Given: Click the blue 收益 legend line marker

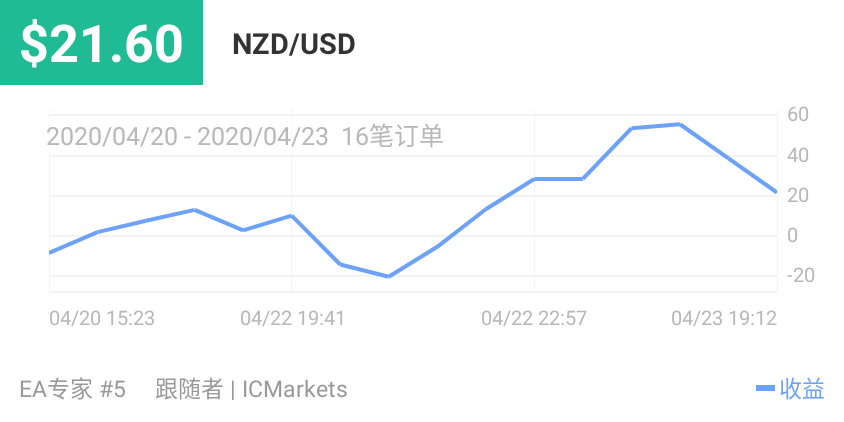Looking at the screenshot, I should (766, 389).
